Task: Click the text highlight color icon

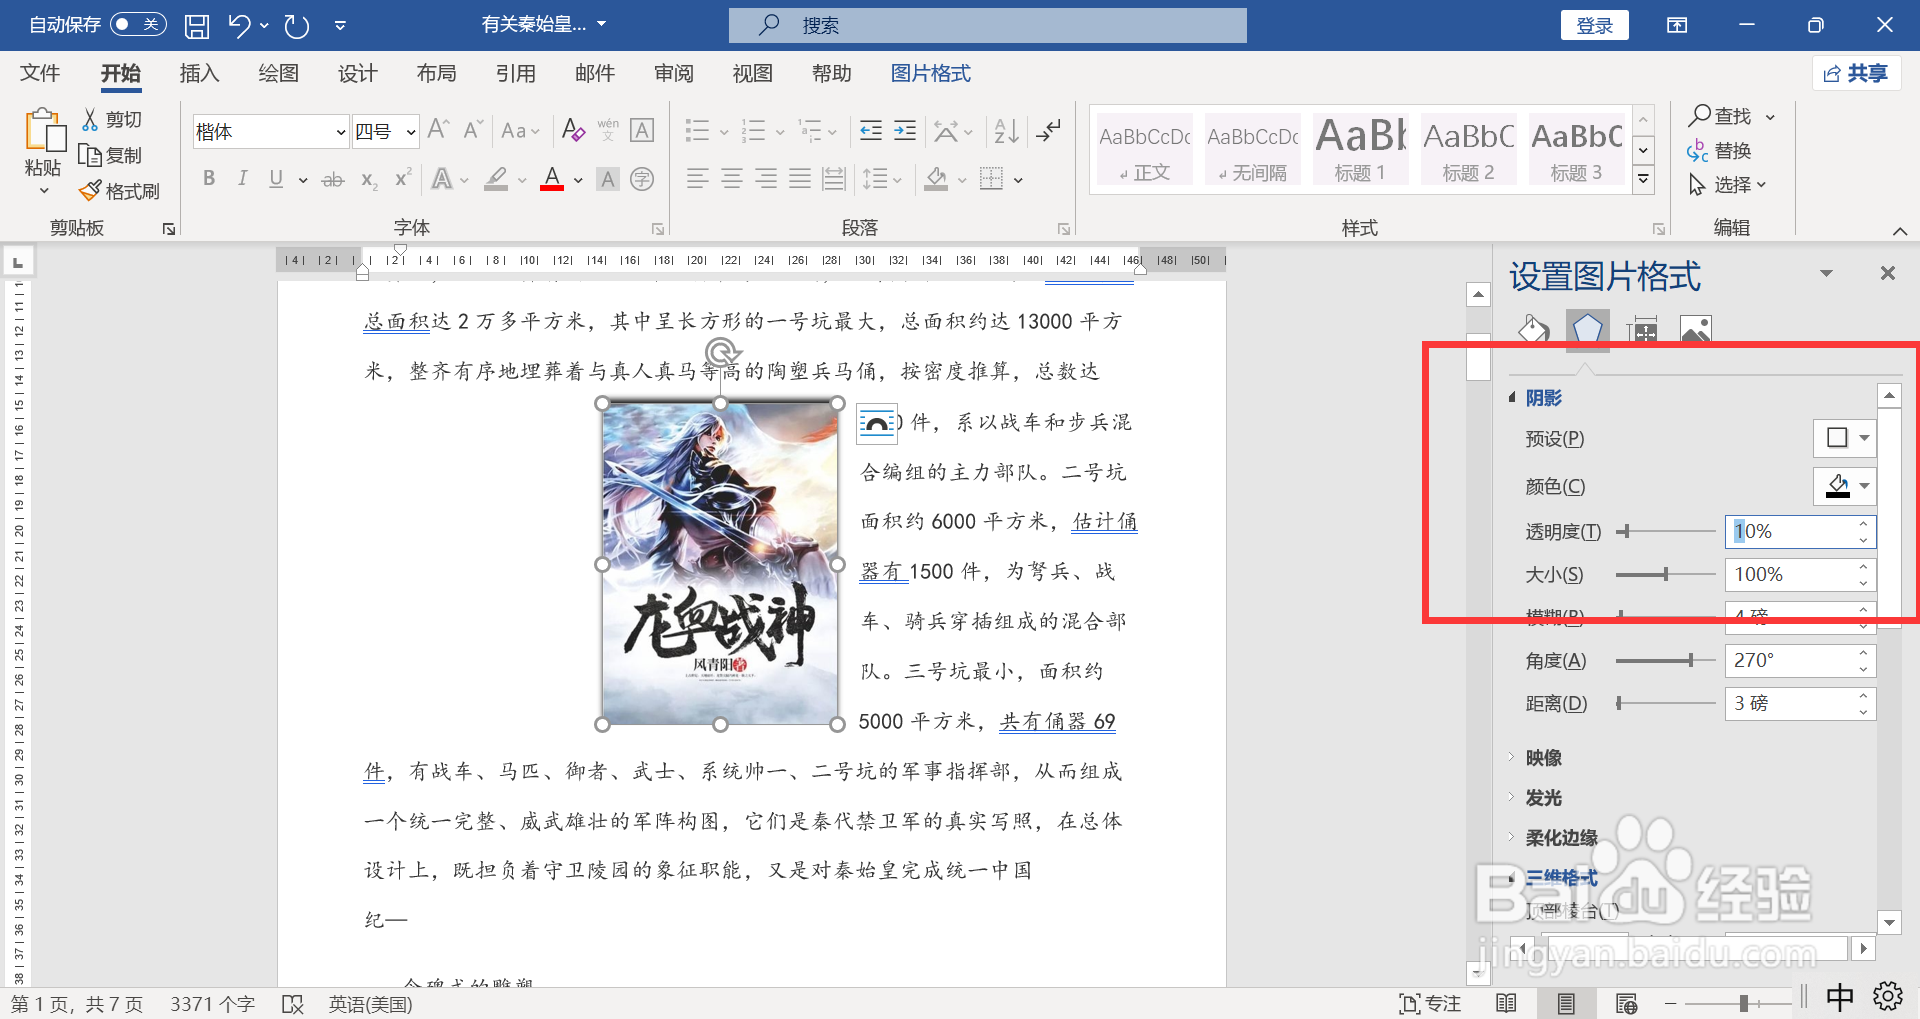Action: point(496,179)
